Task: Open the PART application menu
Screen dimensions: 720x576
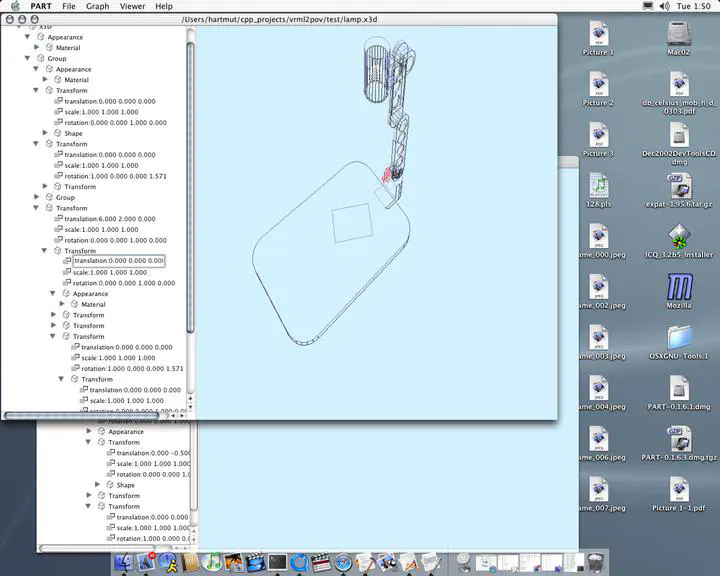Action: point(41,6)
